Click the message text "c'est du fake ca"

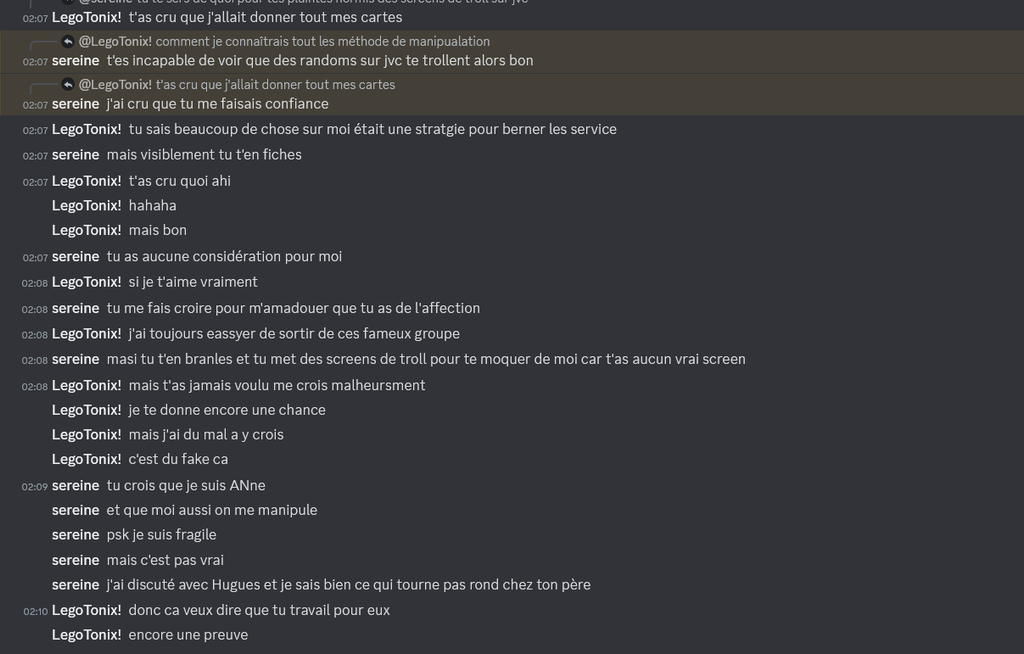pos(178,459)
